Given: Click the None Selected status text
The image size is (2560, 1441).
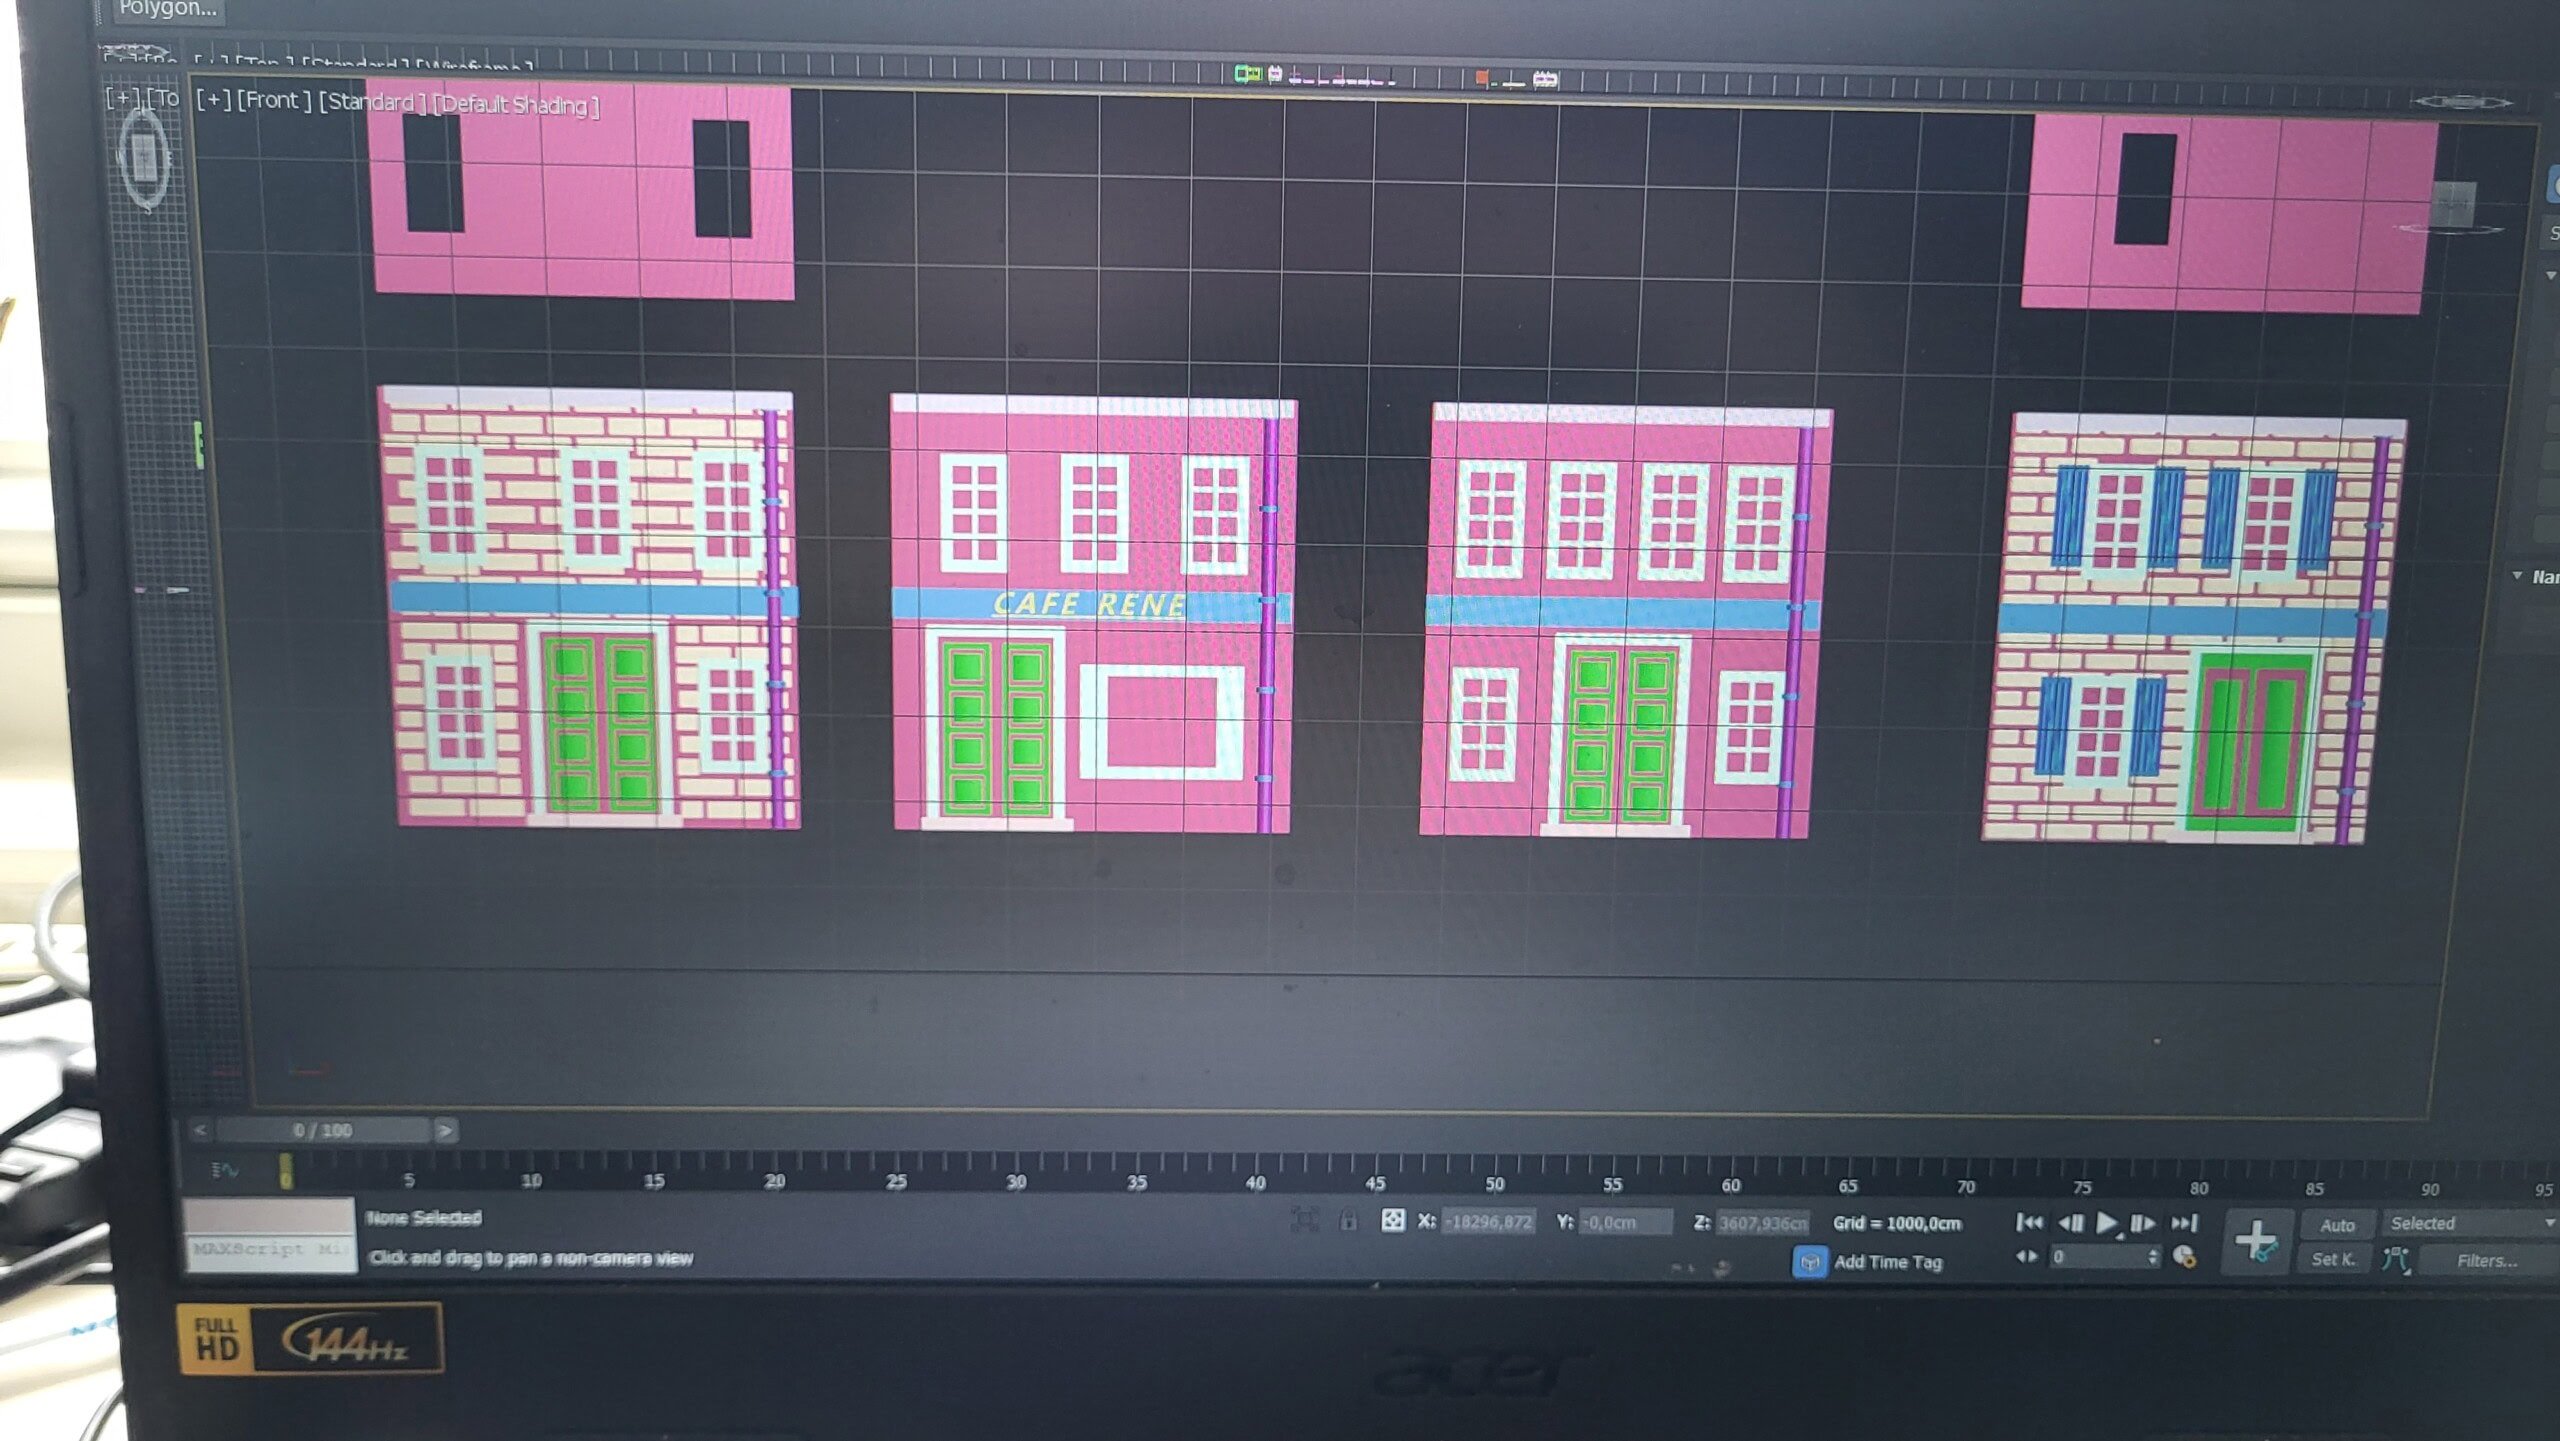Looking at the screenshot, I should [423, 1217].
